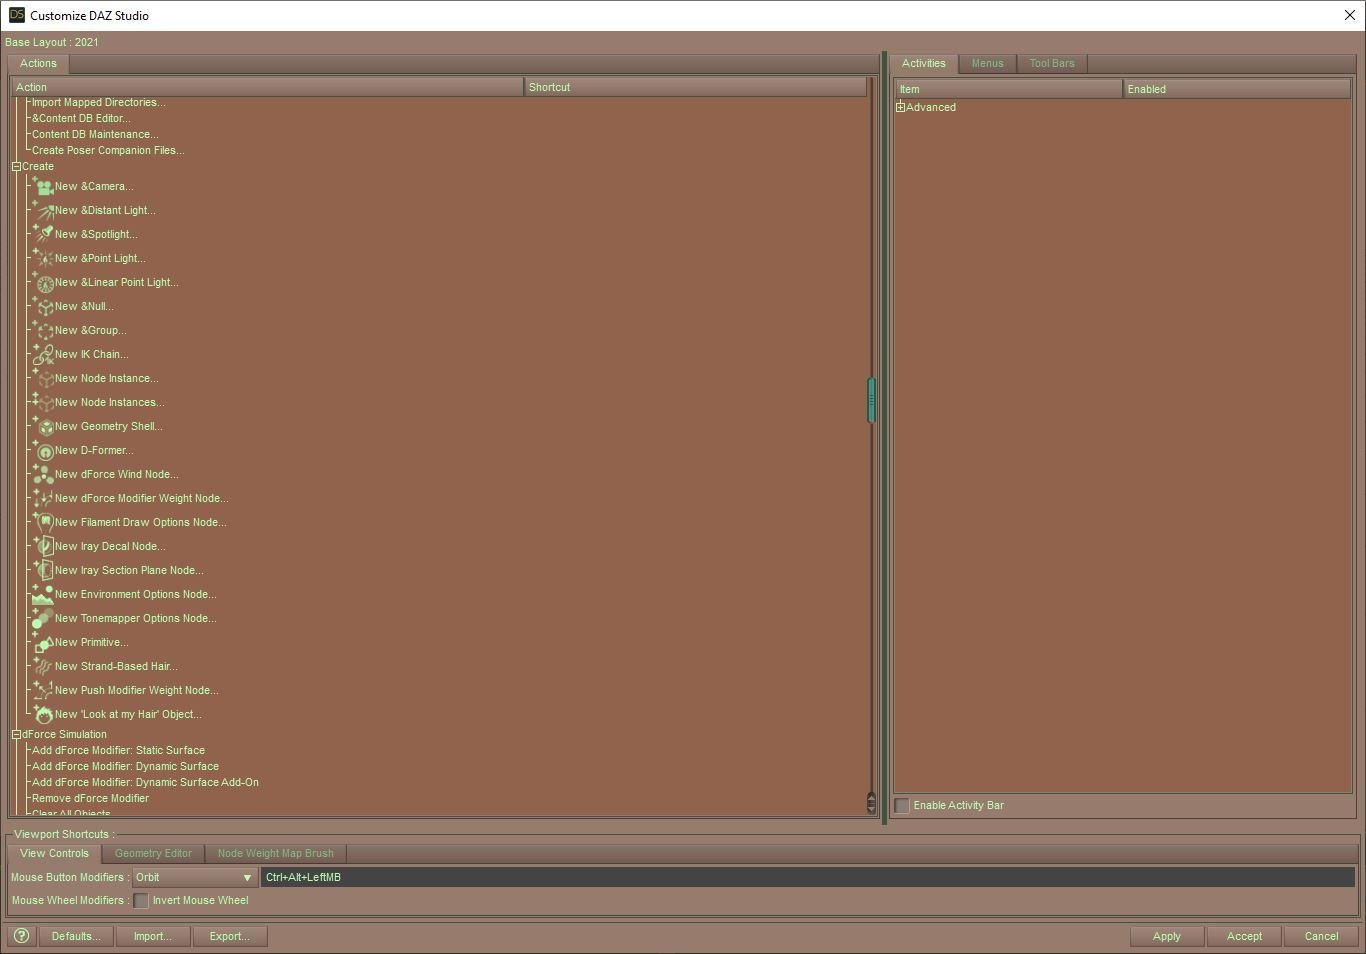Click the Shortcut column header
Screen dimensions: 1366x954
(x=695, y=88)
